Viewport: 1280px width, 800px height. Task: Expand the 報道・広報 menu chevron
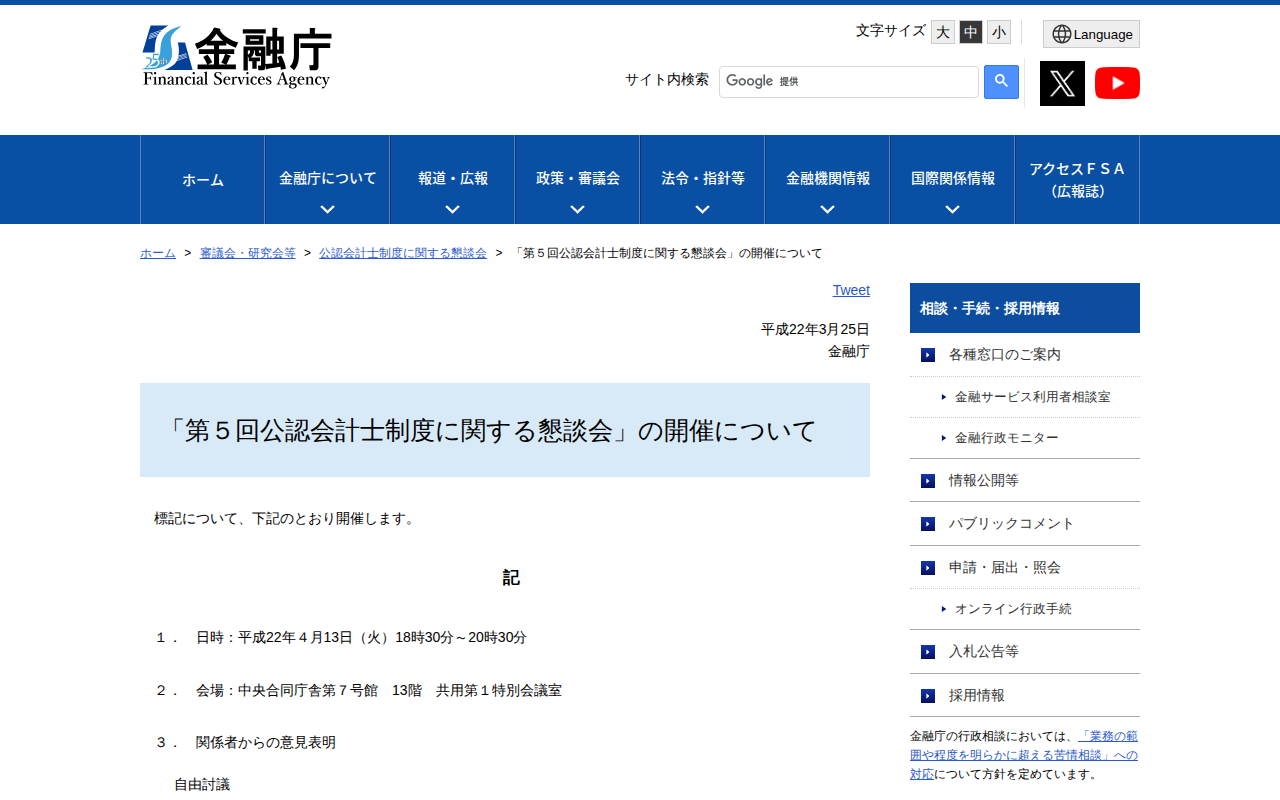point(452,210)
